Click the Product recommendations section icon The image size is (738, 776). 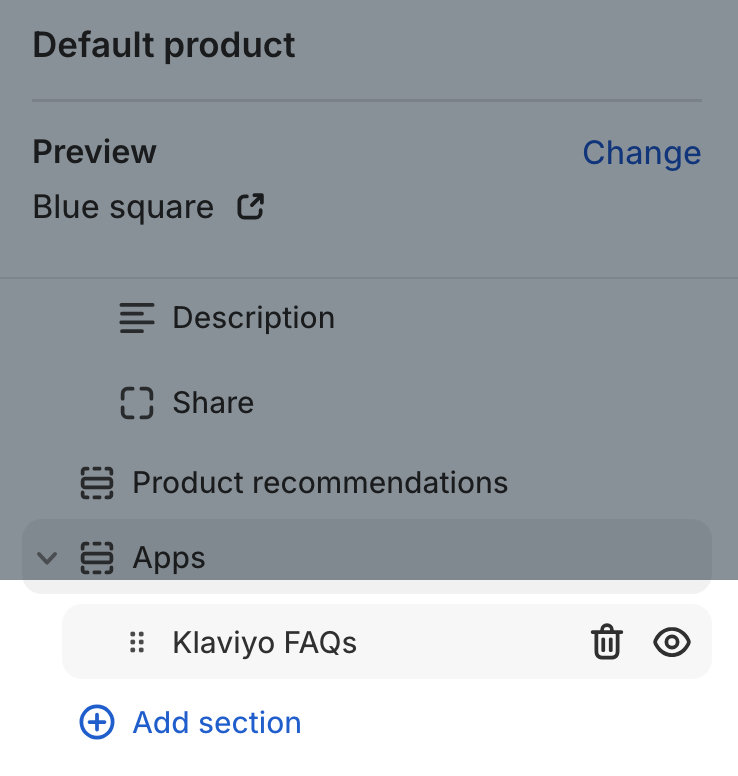[x=97, y=483]
